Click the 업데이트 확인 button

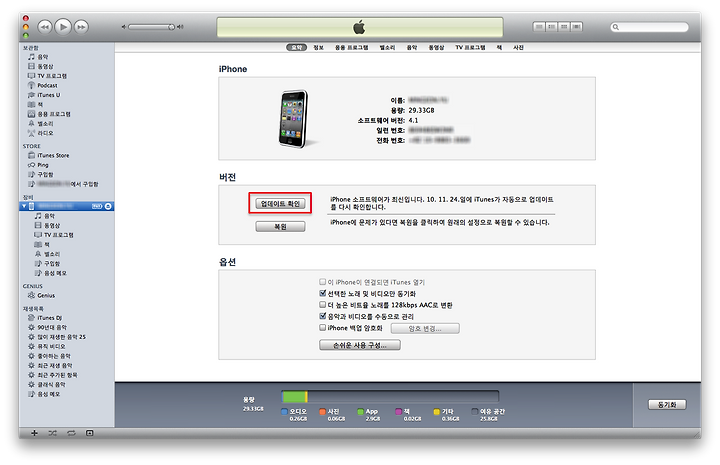pyautogui.click(x=281, y=204)
